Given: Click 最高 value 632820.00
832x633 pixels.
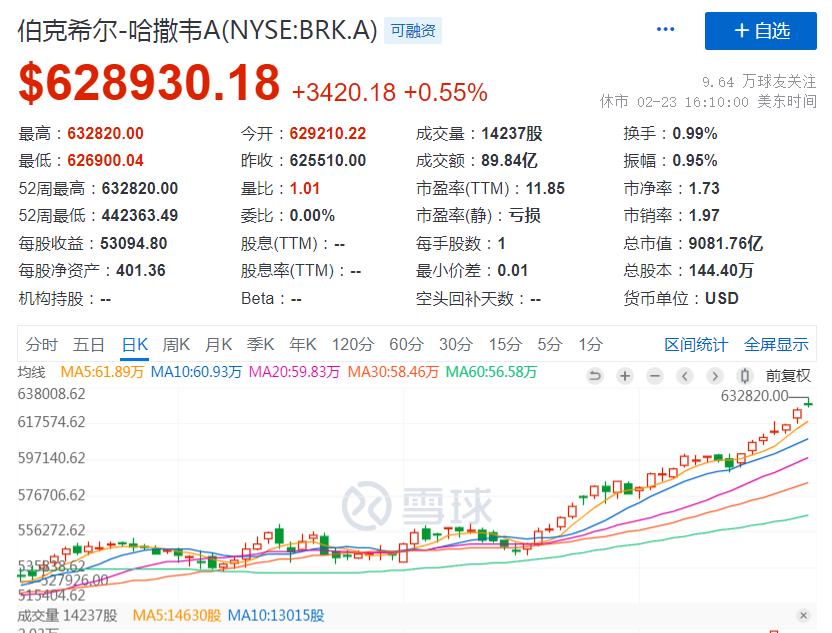Looking at the screenshot, I should (x=106, y=133).
